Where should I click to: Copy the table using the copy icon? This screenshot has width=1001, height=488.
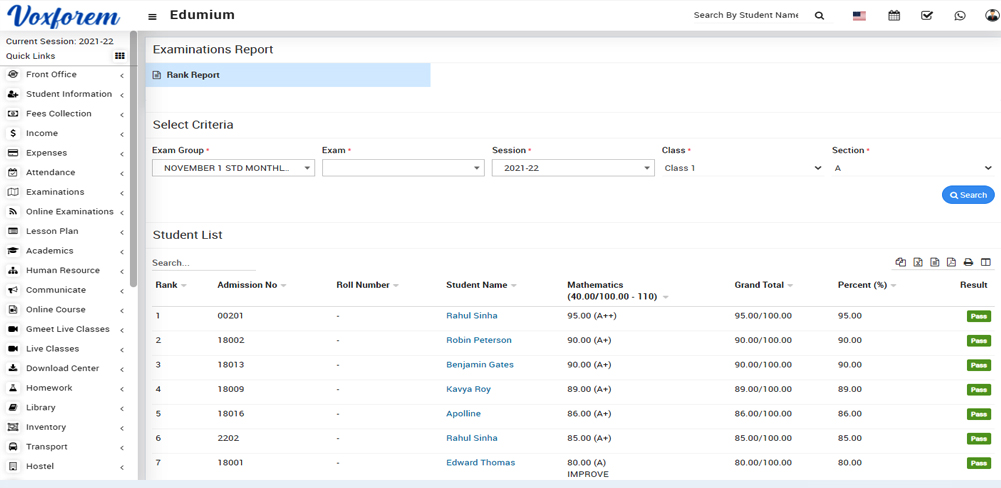click(901, 262)
